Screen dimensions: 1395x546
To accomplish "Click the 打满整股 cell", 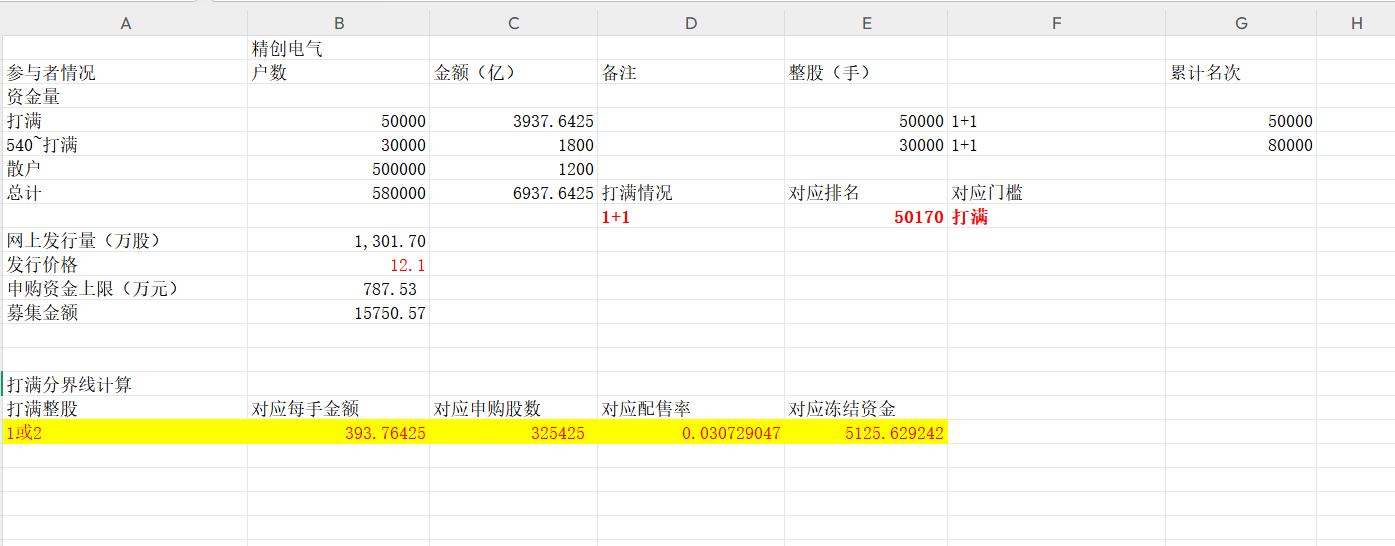I will point(125,408).
